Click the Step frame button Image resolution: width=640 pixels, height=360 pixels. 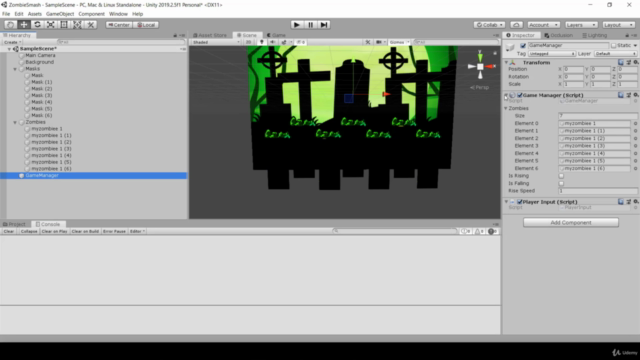click(x=324, y=25)
